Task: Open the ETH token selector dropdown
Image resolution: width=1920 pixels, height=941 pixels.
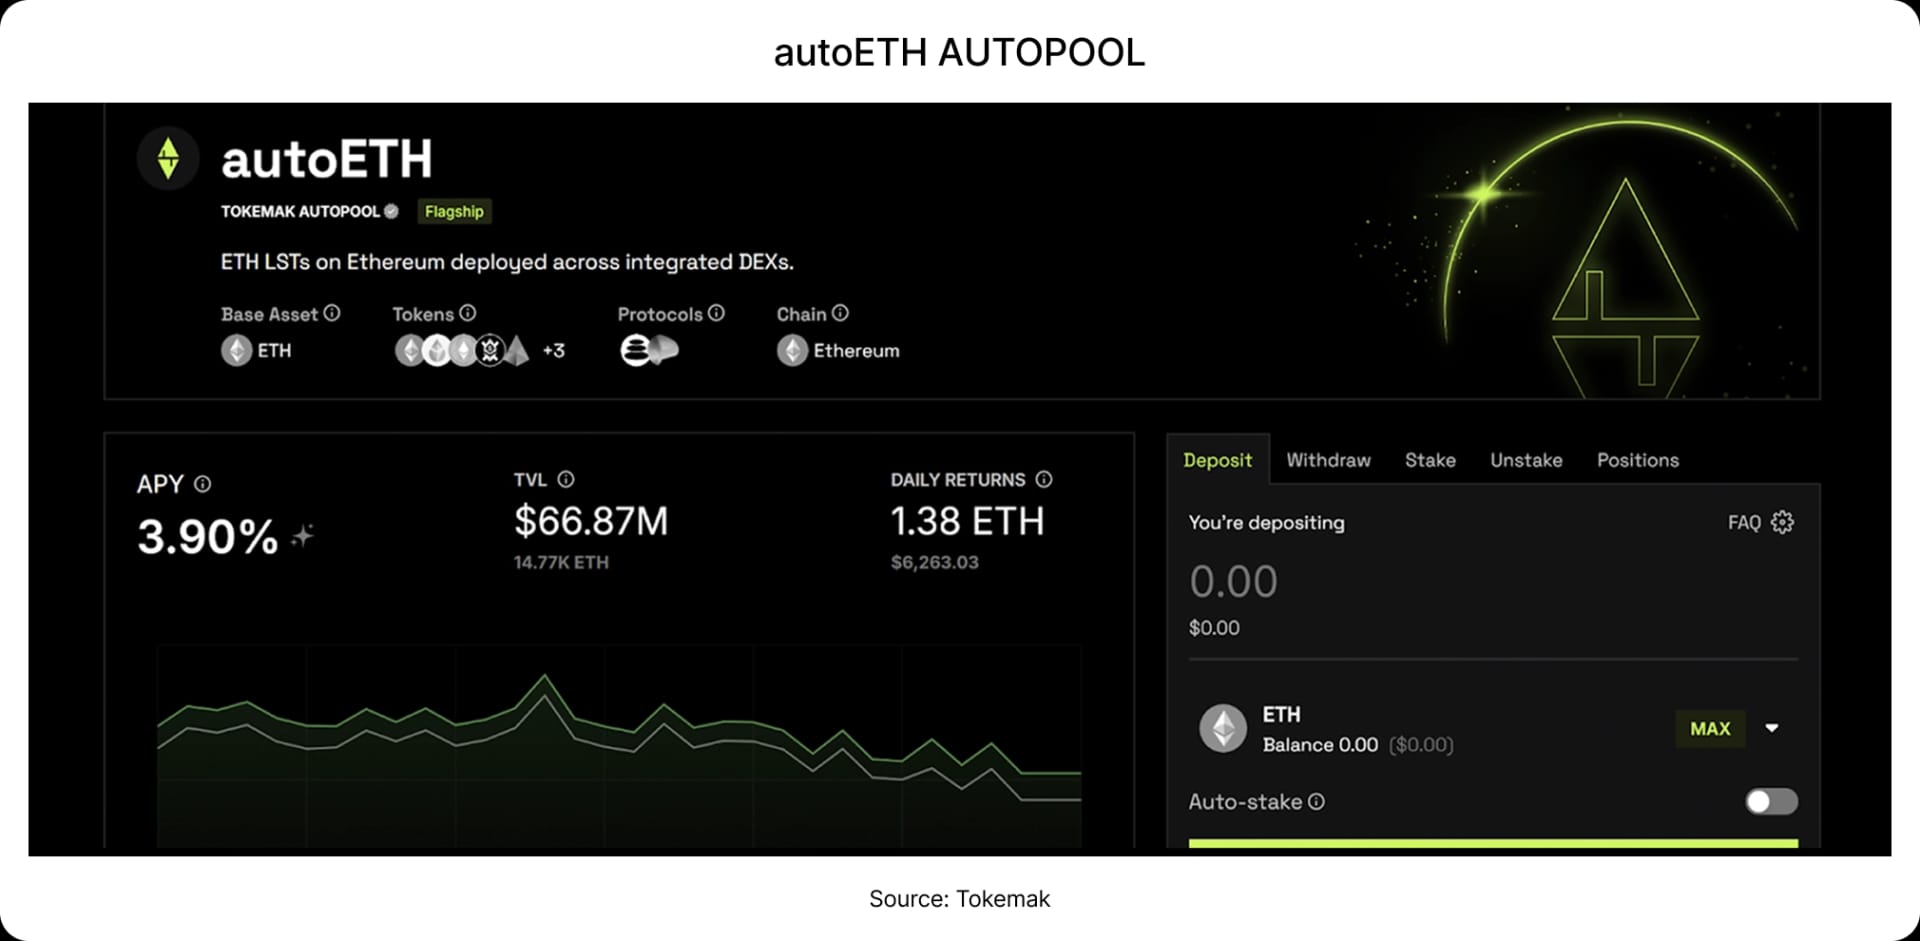Action: (x=1771, y=728)
